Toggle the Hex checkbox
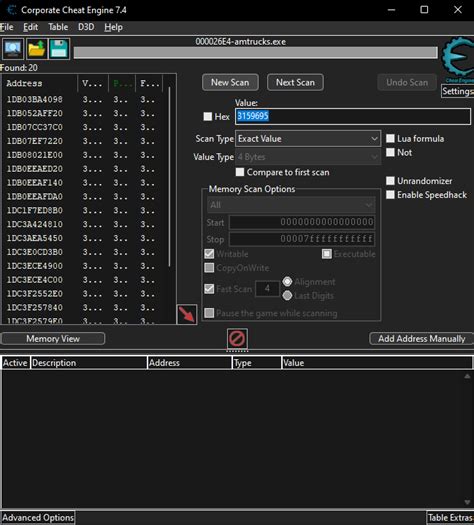Image resolution: width=474 pixels, height=525 pixels. click(x=208, y=116)
